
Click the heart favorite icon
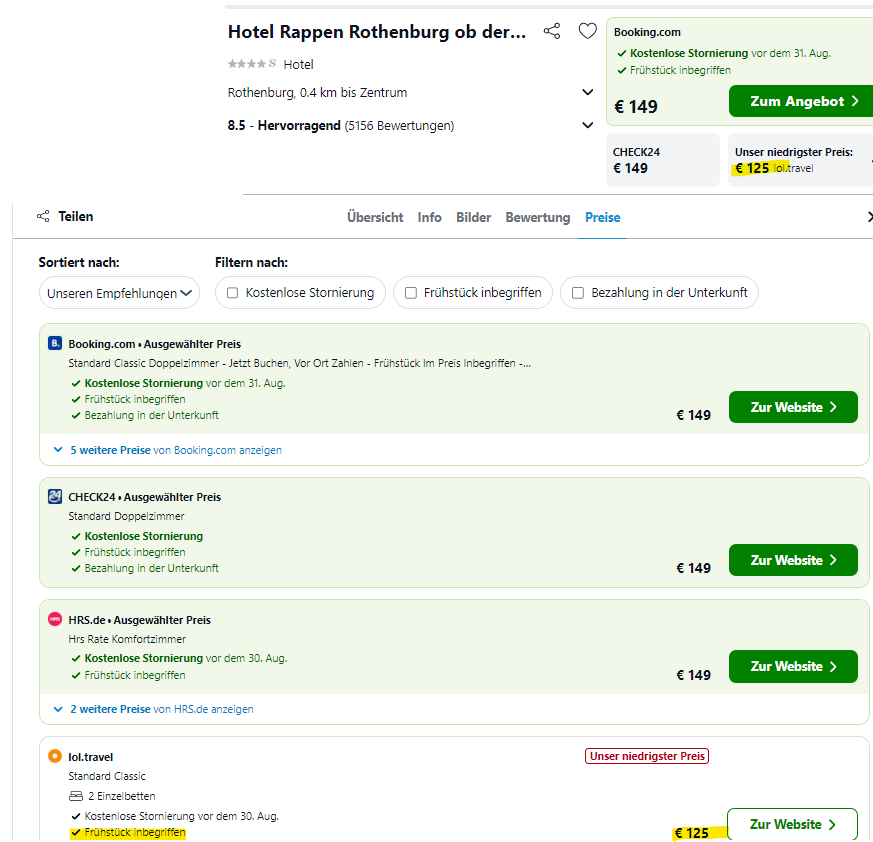click(588, 32)
